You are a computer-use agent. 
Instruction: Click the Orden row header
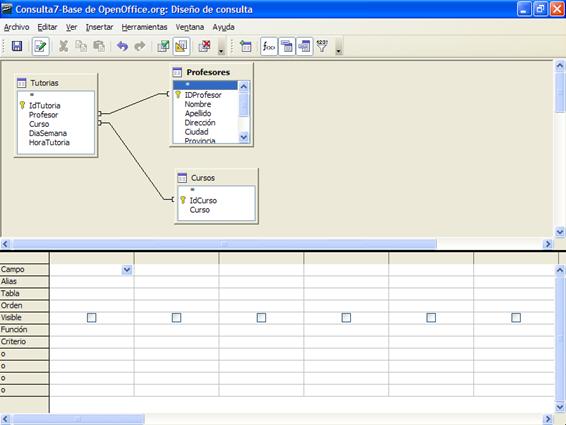[24, 305]
